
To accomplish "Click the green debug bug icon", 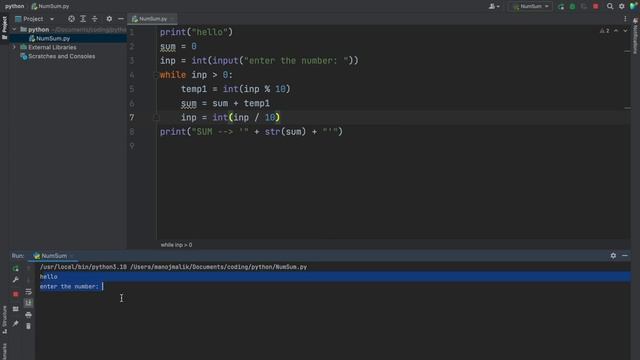I will click(572, 7).
